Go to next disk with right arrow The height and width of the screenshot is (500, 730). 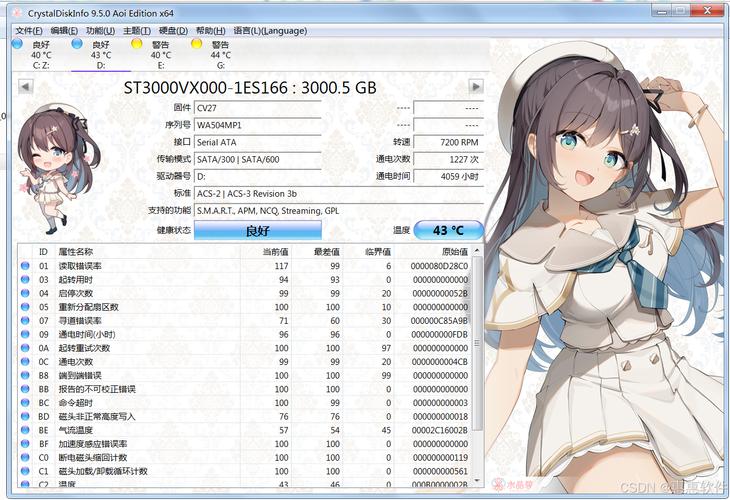coord(476,87)
